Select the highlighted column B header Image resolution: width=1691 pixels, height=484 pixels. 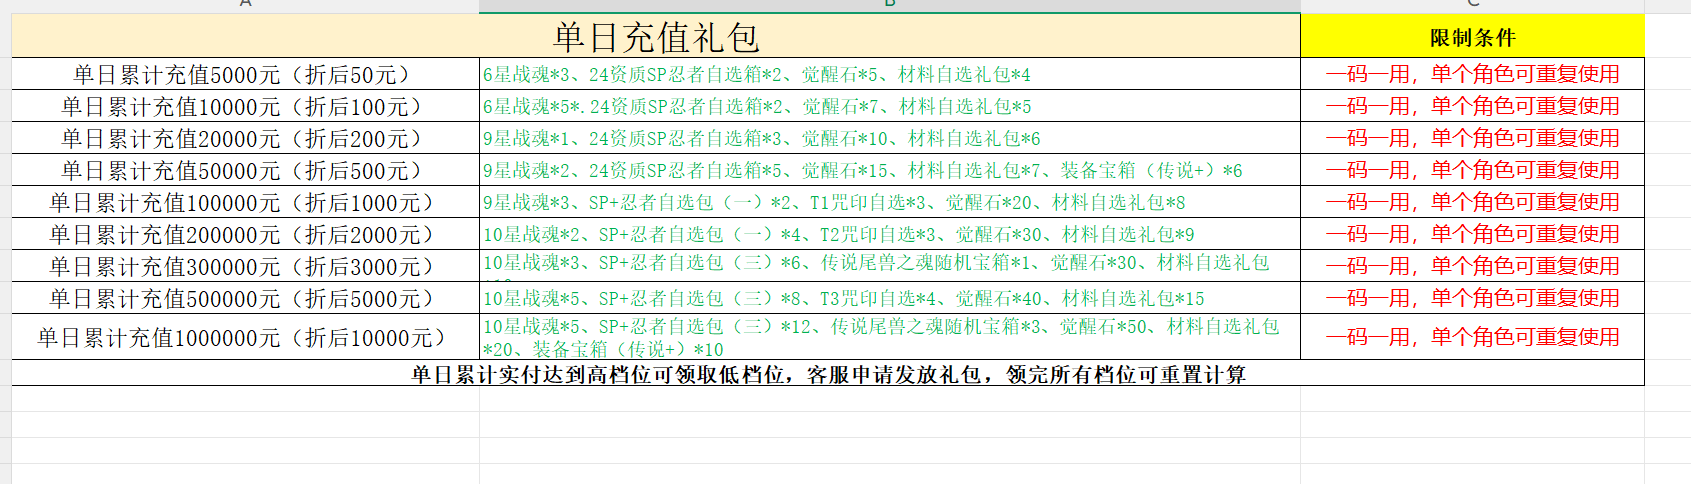pyautogui.click(x=889, y=5)
